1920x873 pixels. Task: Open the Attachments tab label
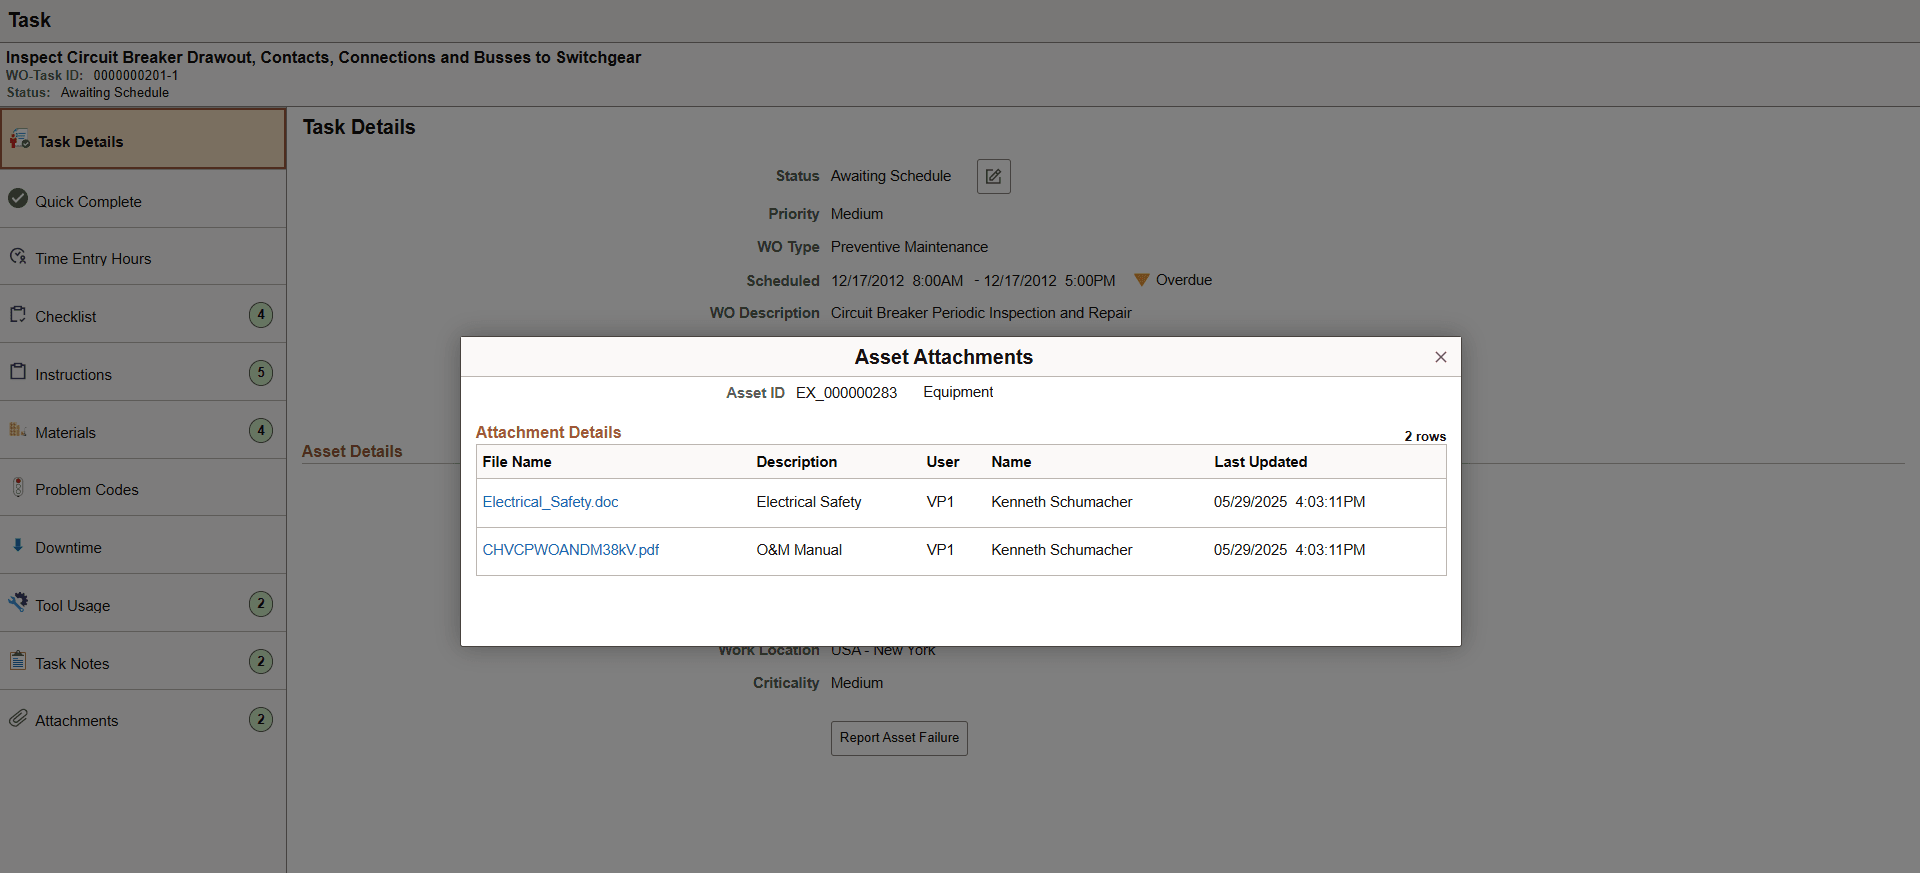[77, 721]
